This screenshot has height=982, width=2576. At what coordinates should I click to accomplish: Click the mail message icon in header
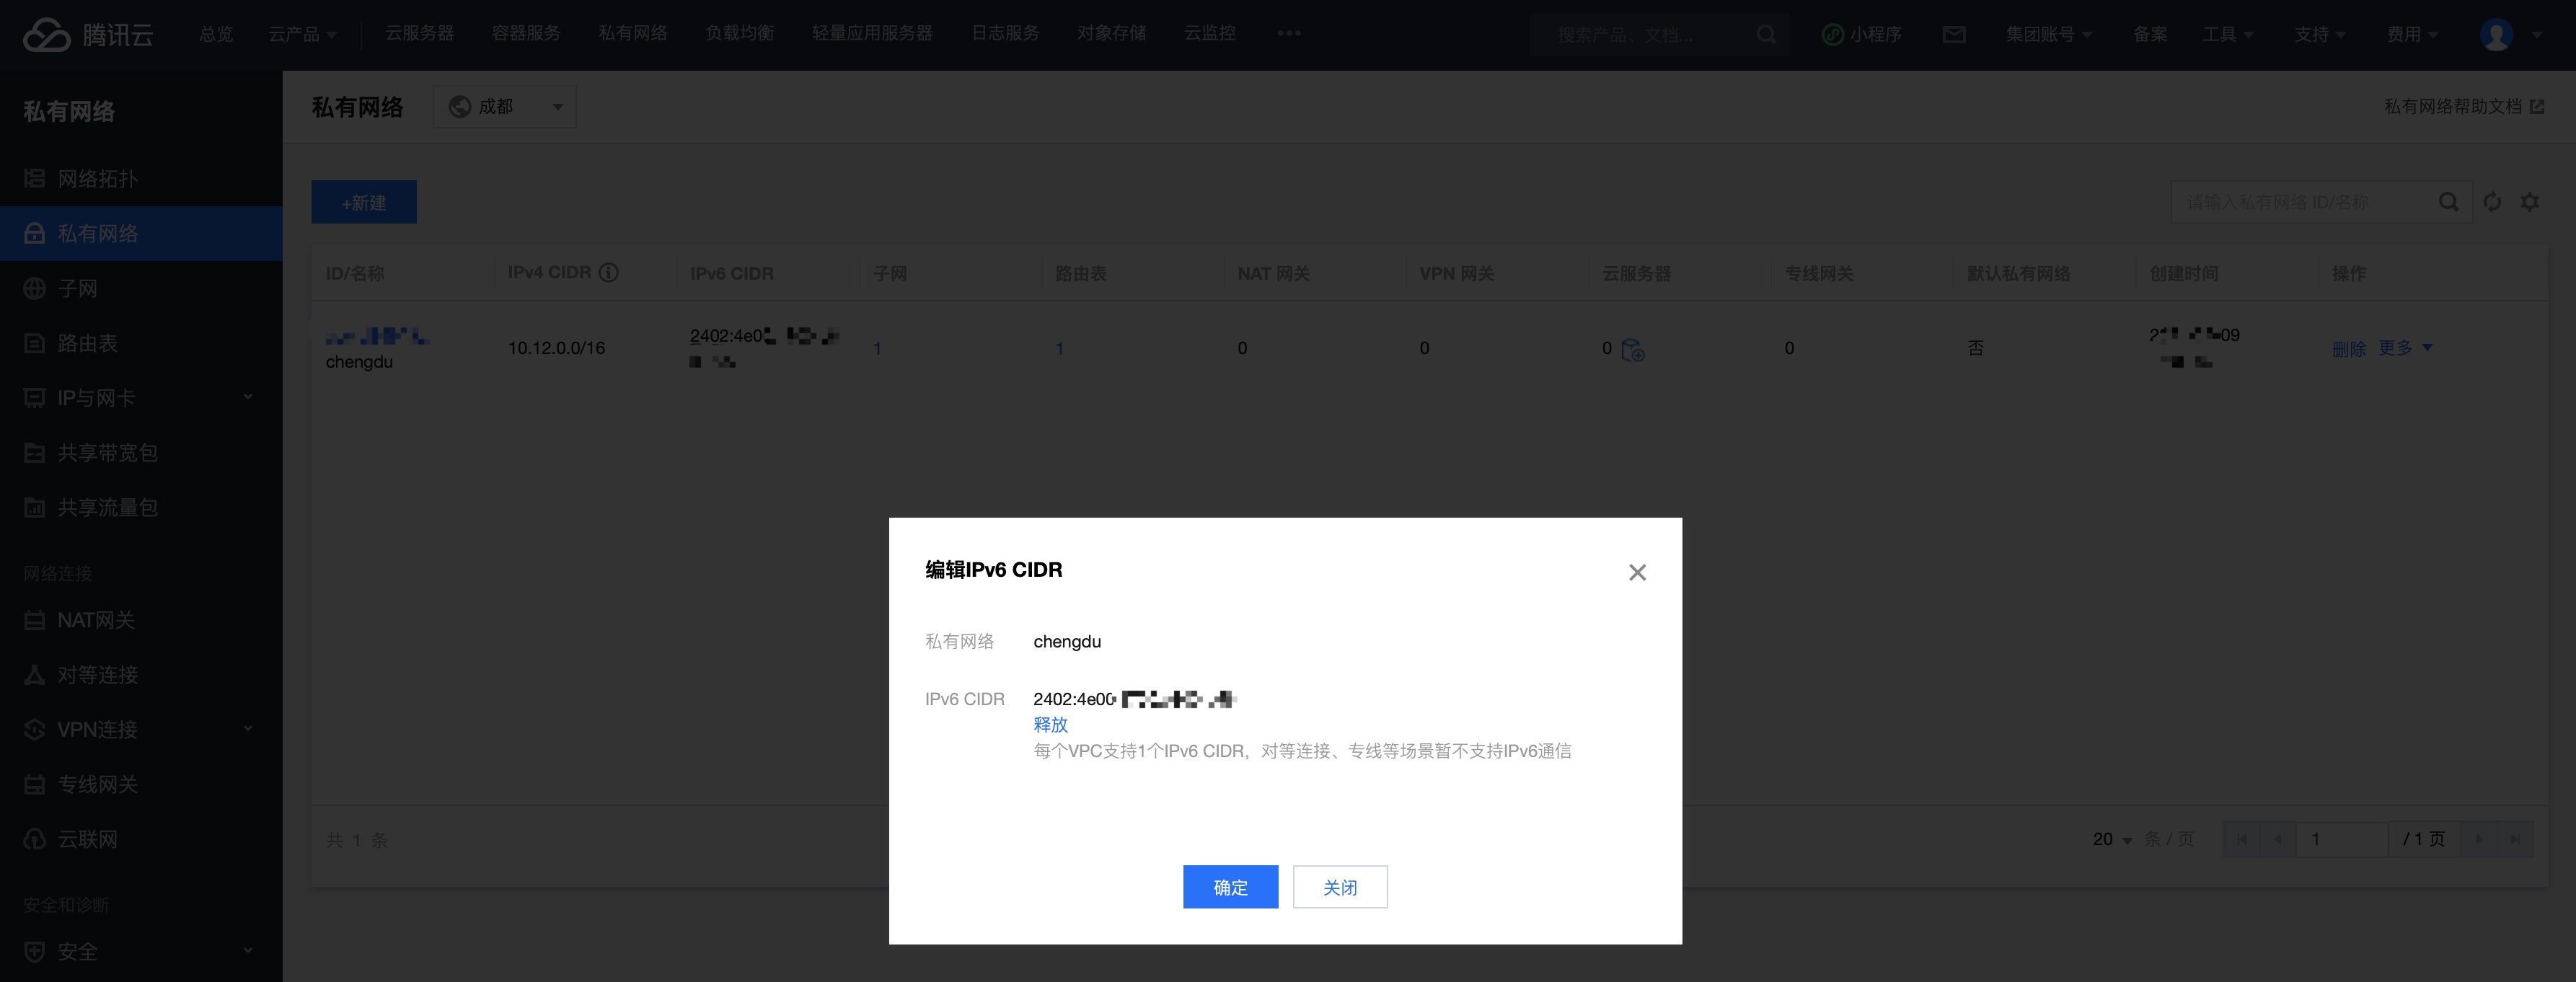pos(1953,35)
